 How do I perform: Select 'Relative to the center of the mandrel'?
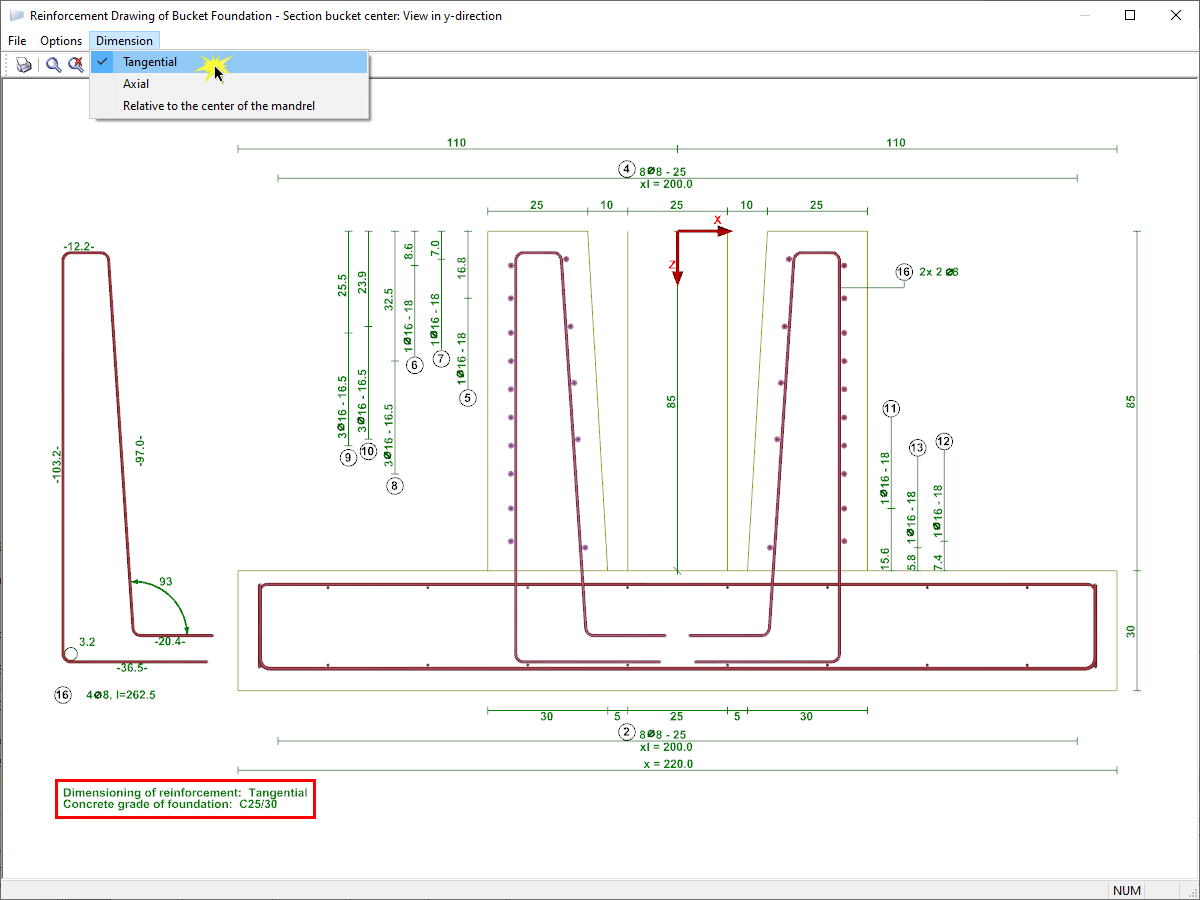coord(219,105)
